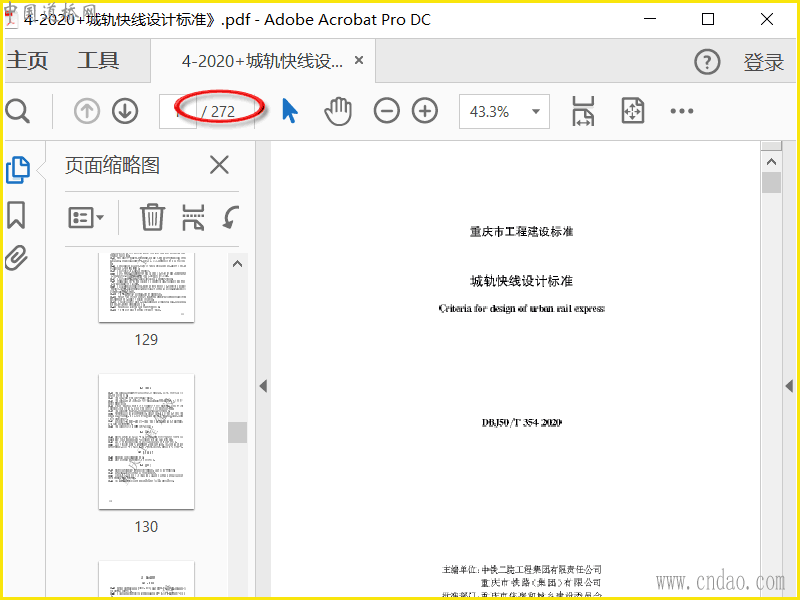Screen dimensions: 800x600
Task: Activate the selection arrow tool
Action: click(x=290, y=111)
